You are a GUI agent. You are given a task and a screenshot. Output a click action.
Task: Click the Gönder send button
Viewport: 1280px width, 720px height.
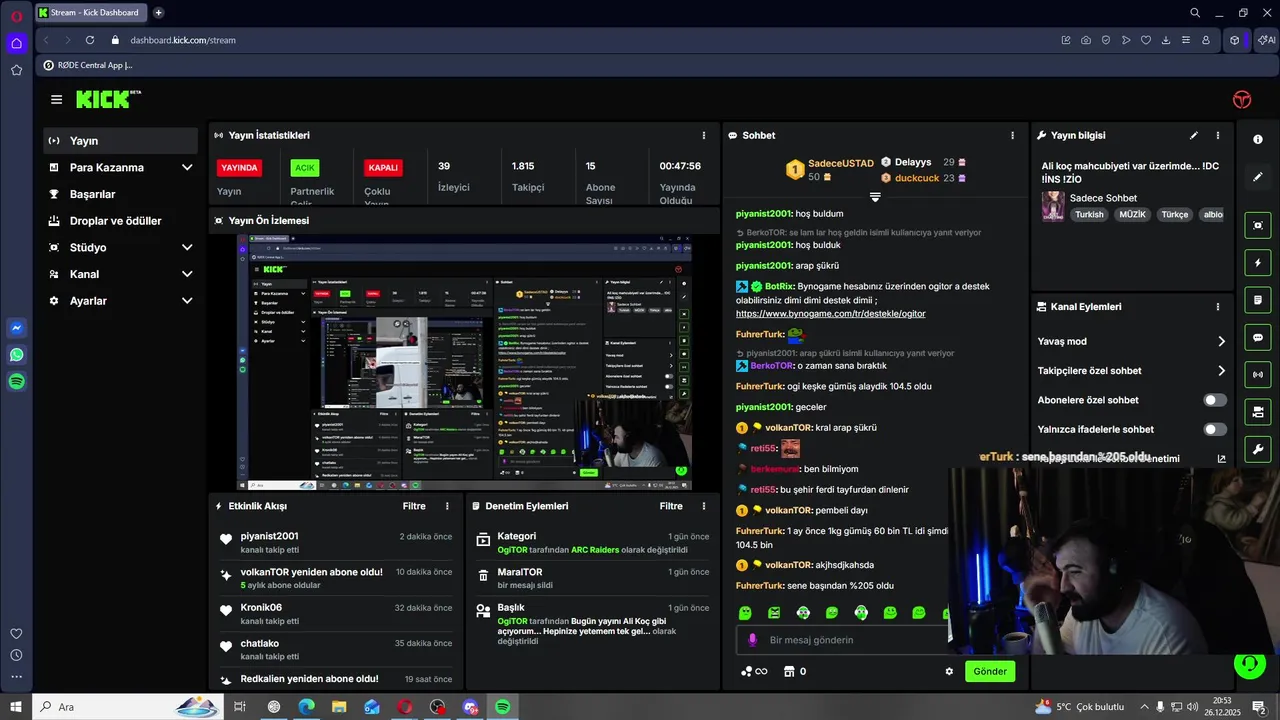coord(990,671)
